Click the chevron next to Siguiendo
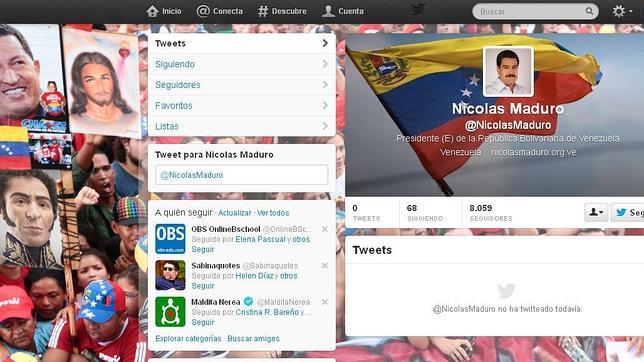644x362 pixels. (x=325, y=64)
